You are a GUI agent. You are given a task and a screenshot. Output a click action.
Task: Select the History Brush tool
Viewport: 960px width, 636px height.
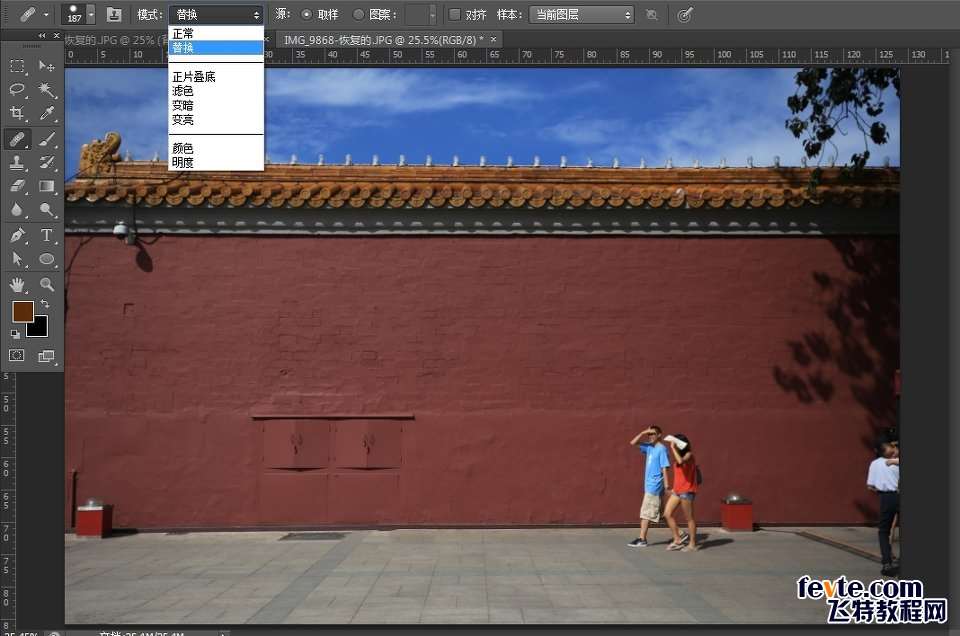tap(47, 162)
